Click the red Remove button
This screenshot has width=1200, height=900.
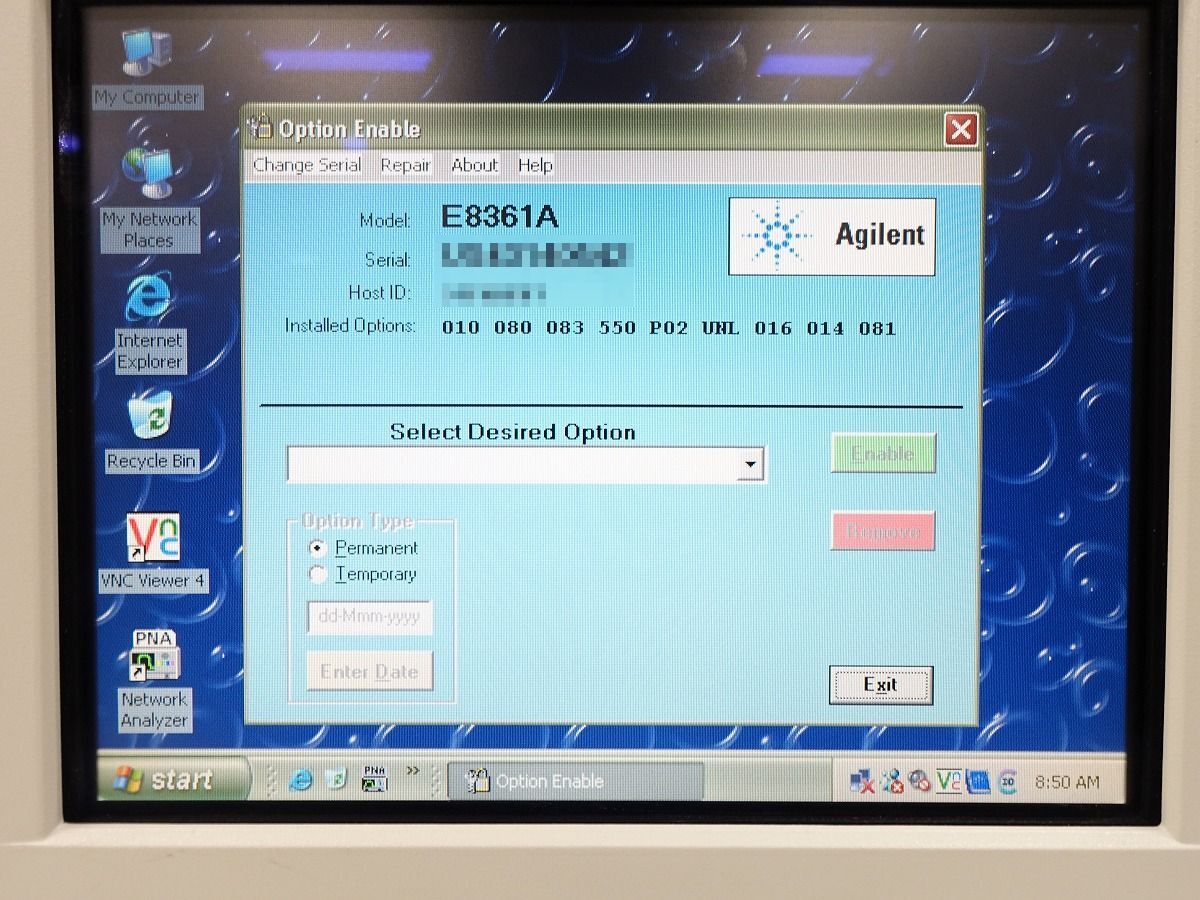coord(883,531)
